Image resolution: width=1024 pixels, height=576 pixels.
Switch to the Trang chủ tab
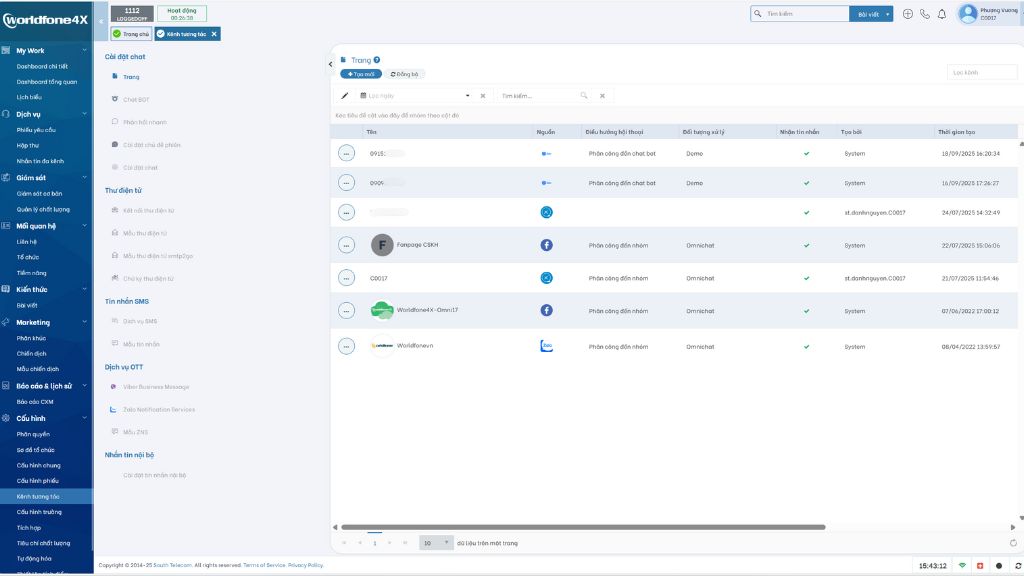click(131, 34)
